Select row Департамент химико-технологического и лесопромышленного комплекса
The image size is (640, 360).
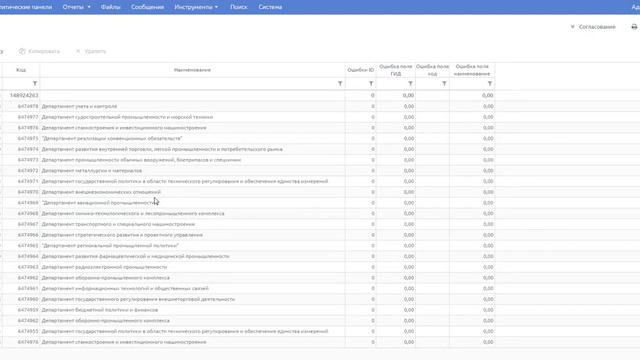point(247,213)
